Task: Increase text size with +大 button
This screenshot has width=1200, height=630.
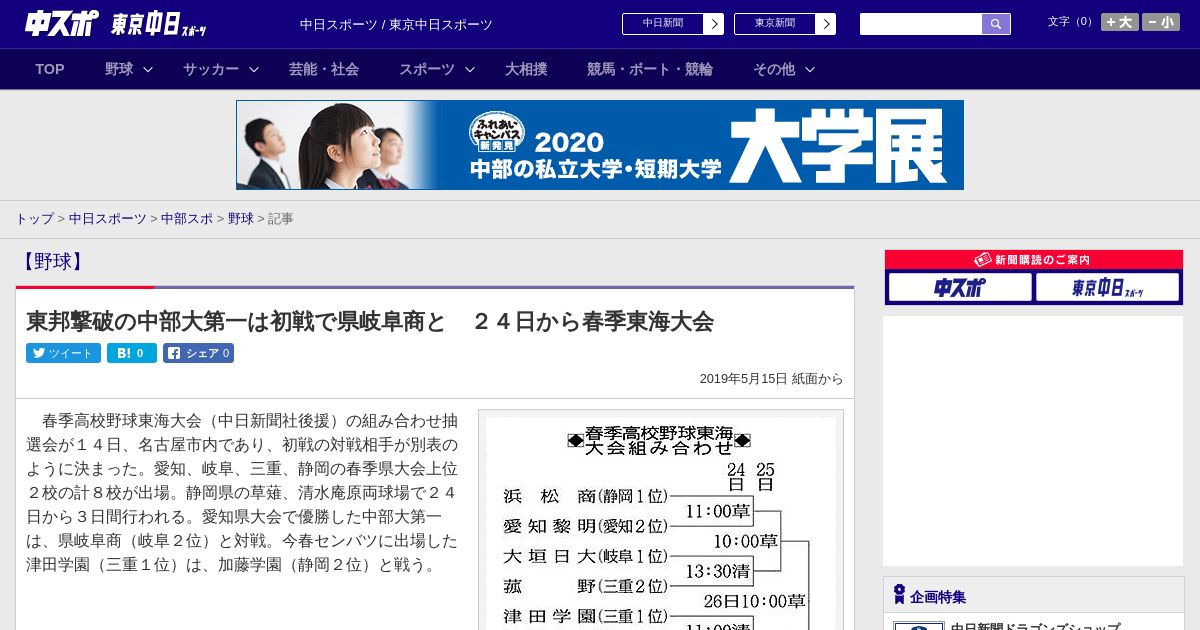Action: 1120,22
